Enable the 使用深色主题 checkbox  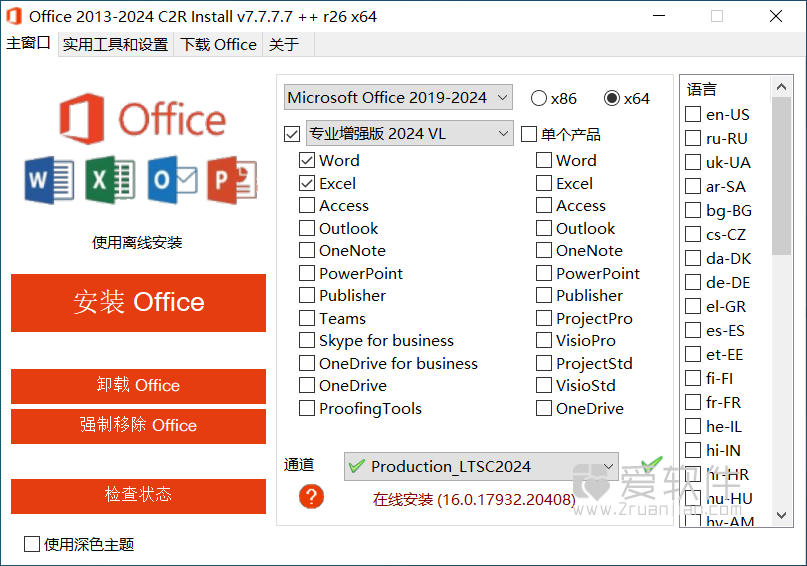pos(32,544)
